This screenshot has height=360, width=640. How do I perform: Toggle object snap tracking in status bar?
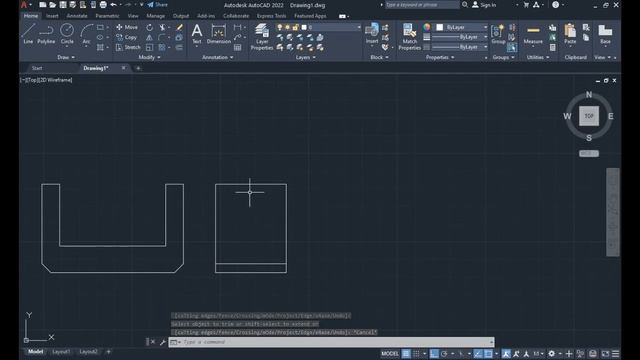(478, 353)
